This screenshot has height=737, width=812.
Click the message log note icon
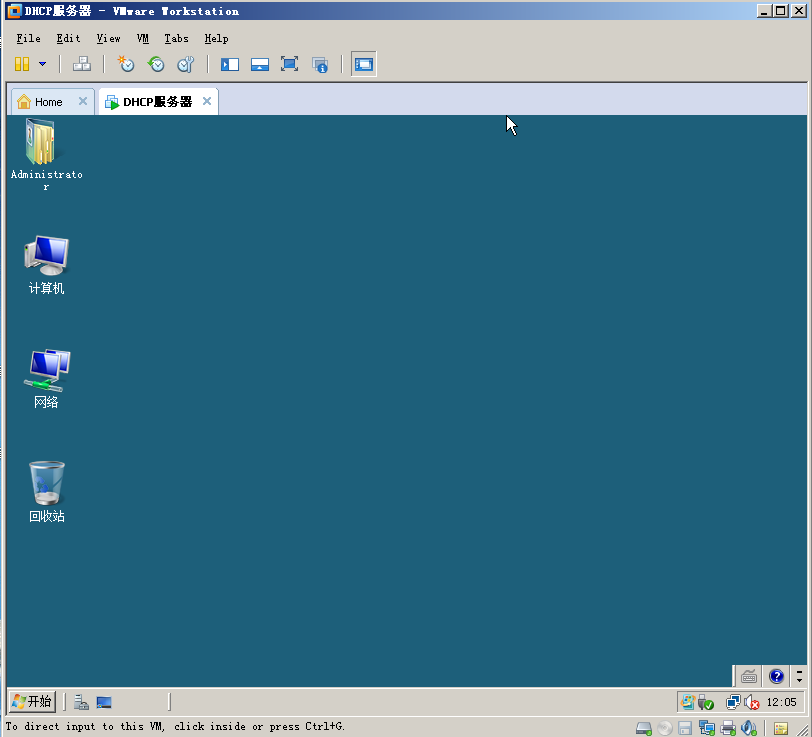point(780,729)
